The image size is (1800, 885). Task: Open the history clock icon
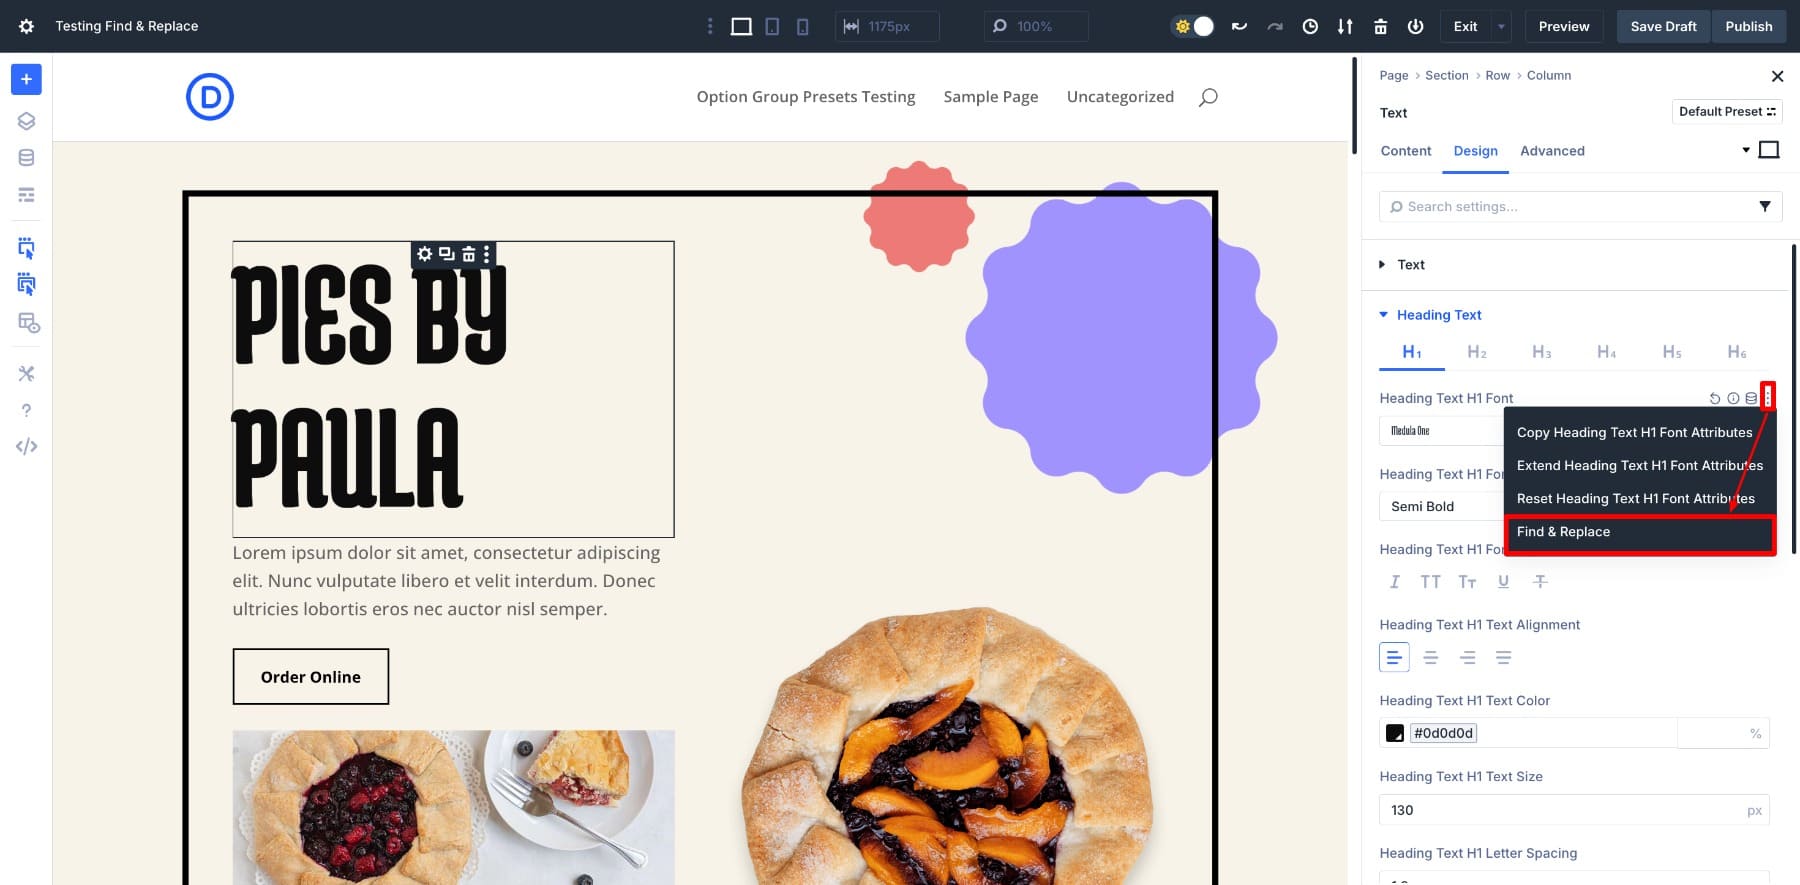pyautogui.click(x=1310, y=27)
